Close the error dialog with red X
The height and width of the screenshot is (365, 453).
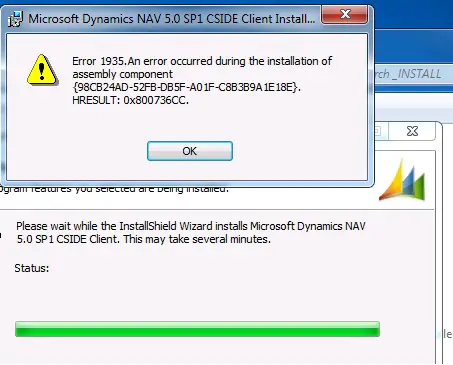345,15
